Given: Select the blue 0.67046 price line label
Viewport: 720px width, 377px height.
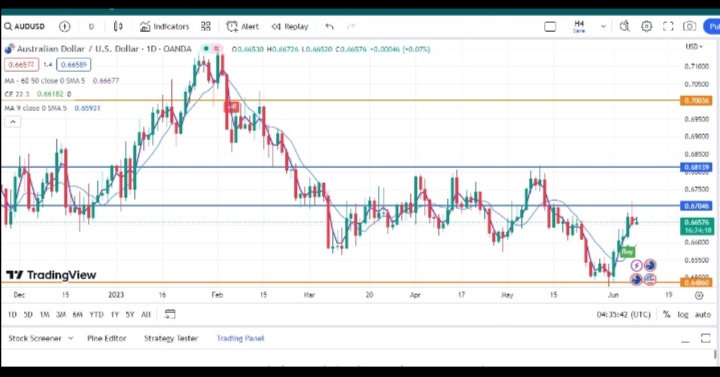Looking at the screenshot, I should [696, 206].
